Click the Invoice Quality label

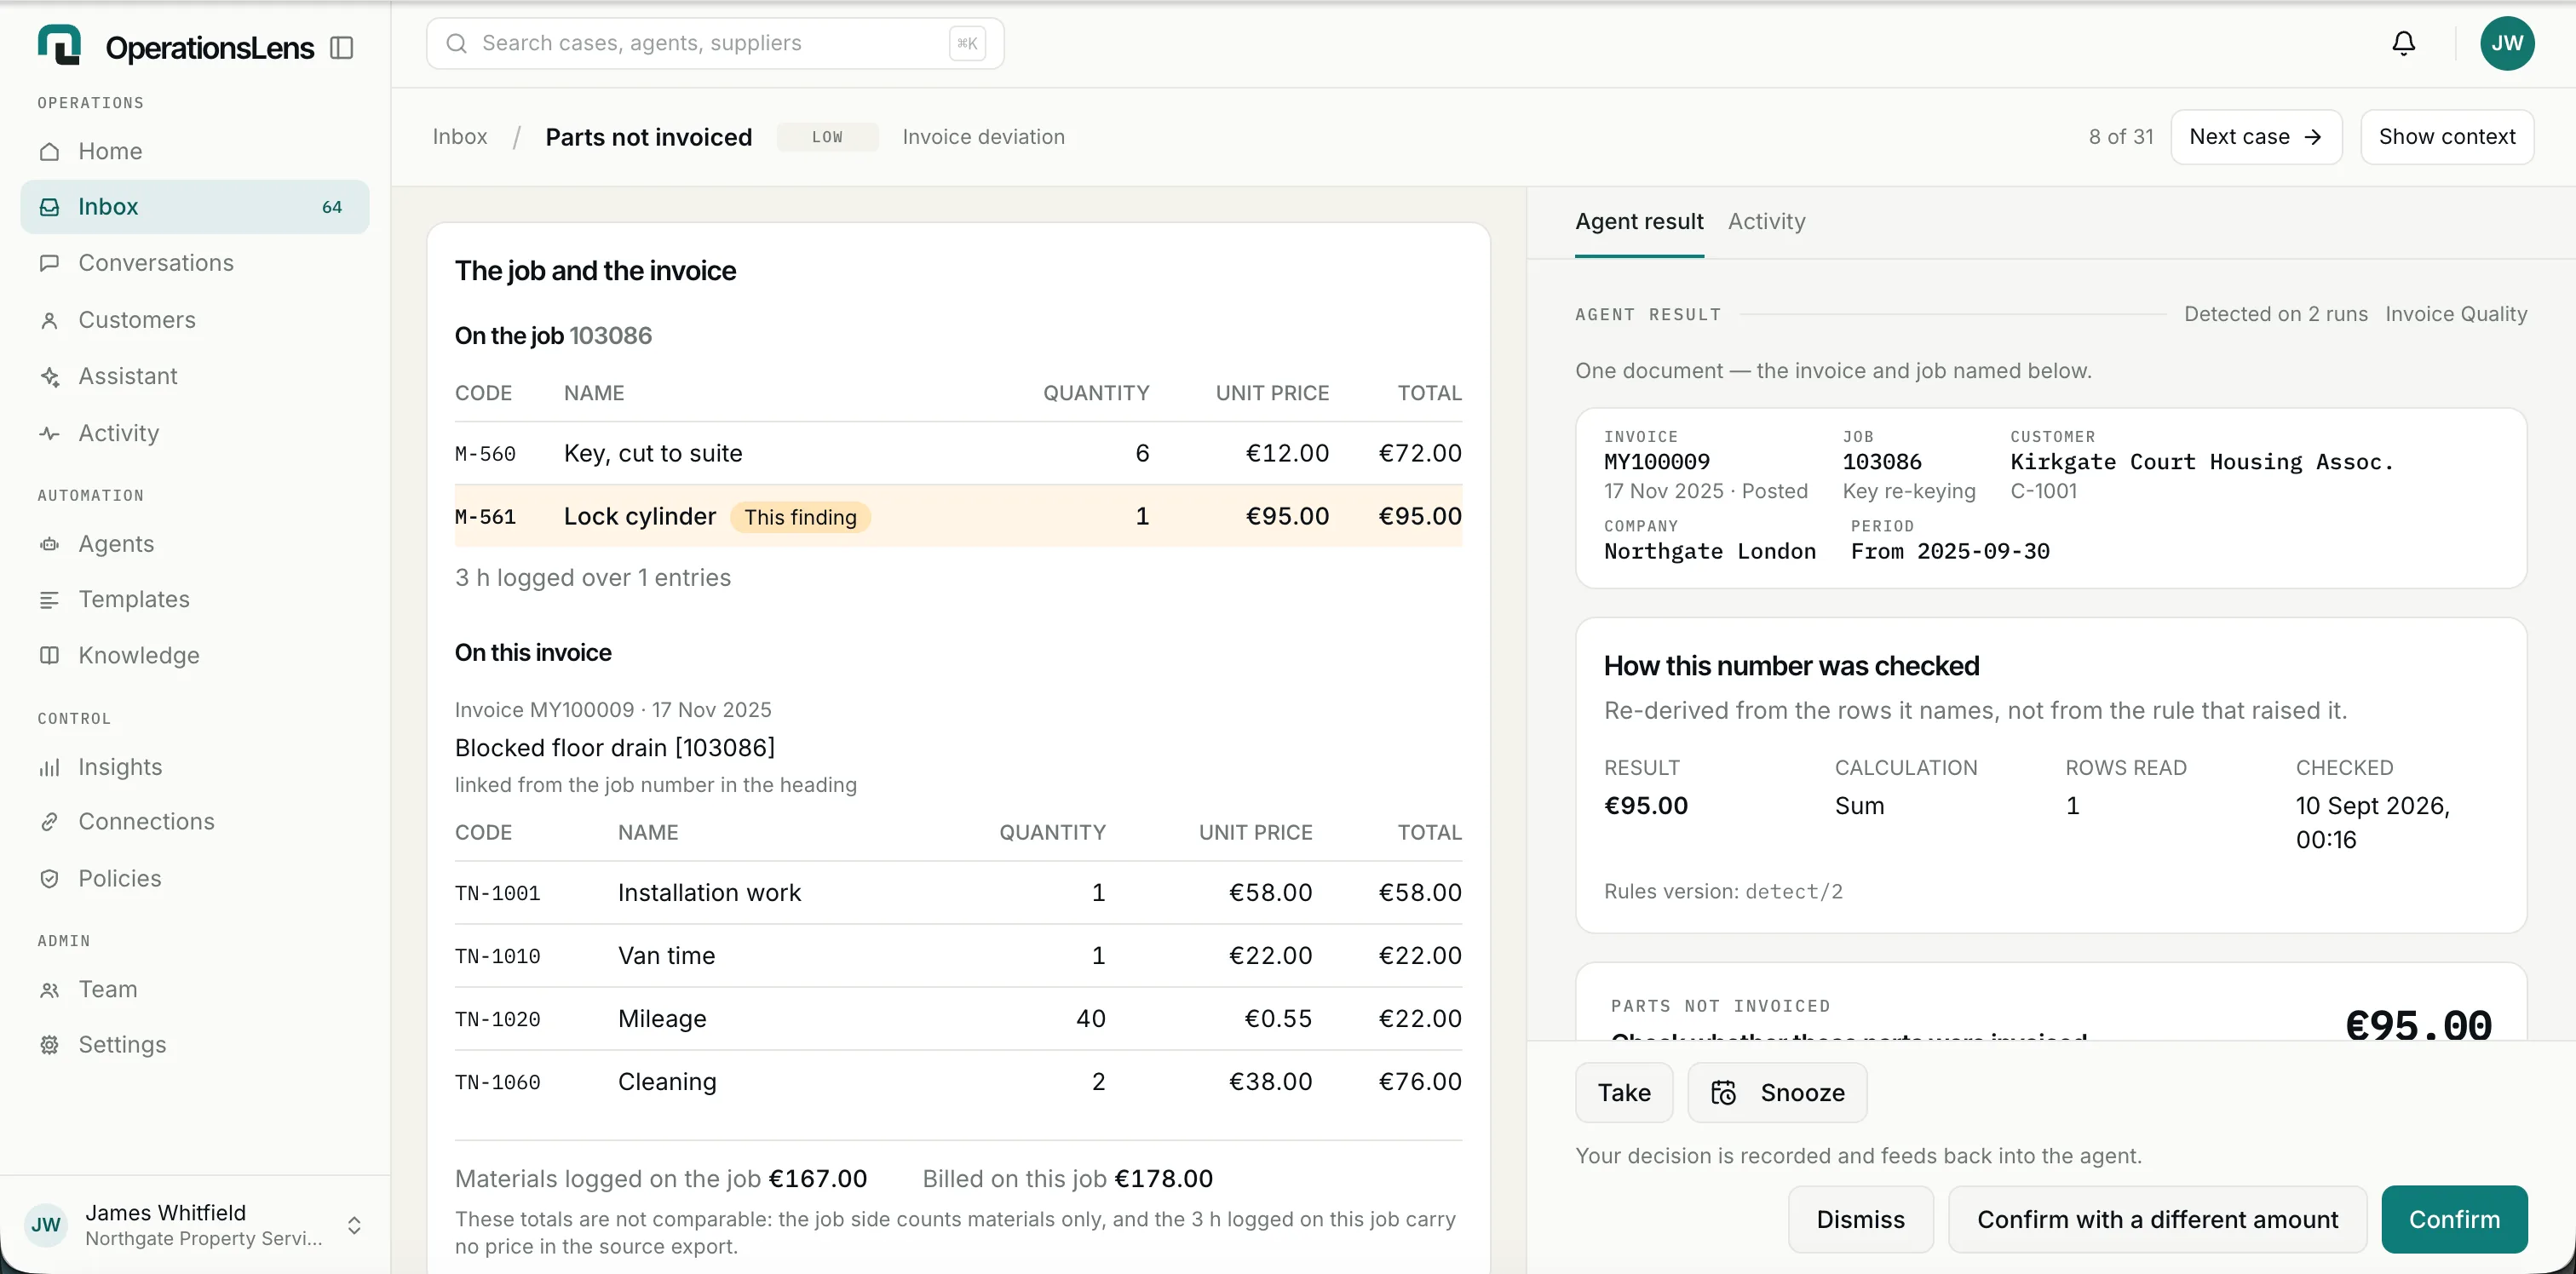click(2455, 314)
